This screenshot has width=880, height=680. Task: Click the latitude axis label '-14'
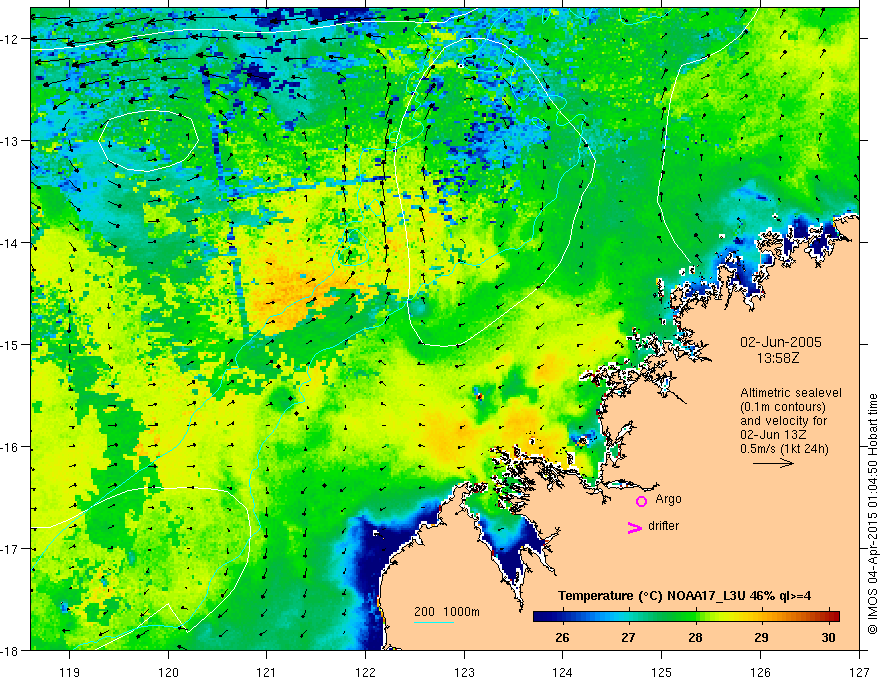tap(11, 243)
